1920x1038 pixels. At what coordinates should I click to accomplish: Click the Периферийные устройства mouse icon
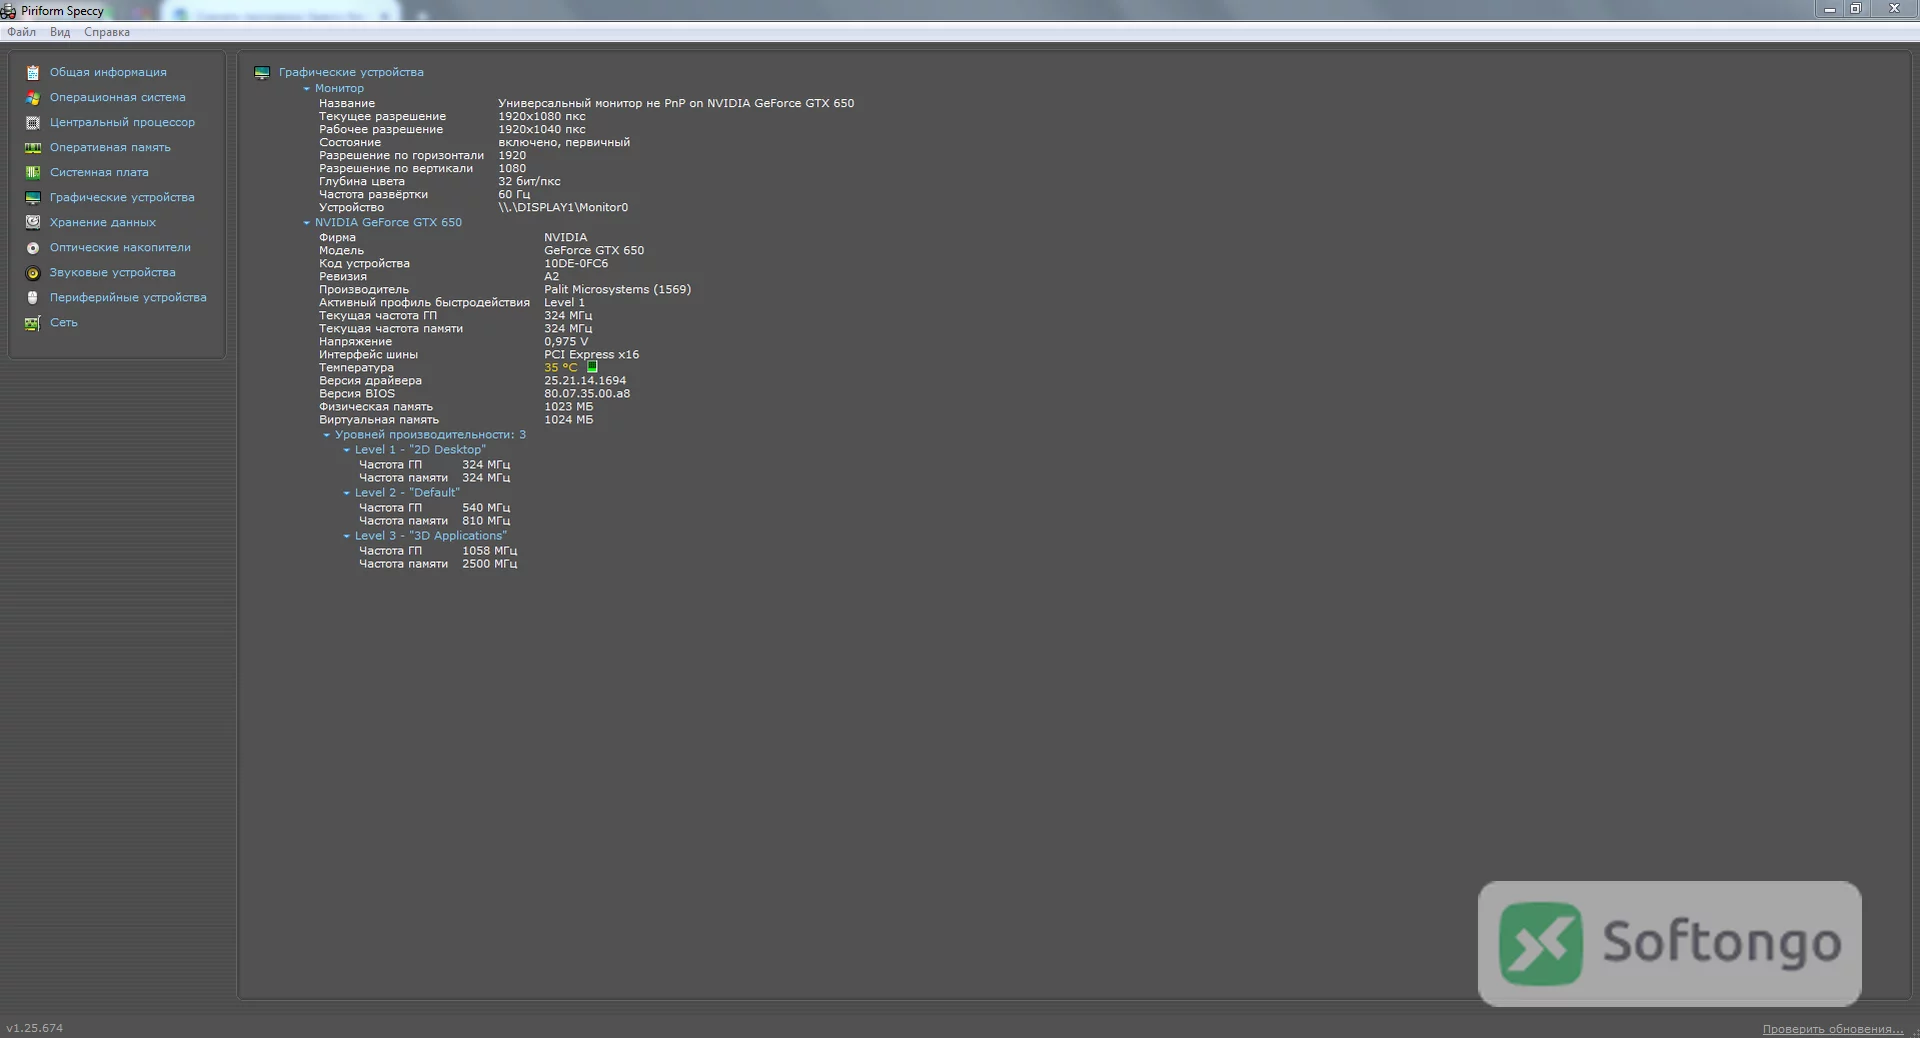(33, 298)
